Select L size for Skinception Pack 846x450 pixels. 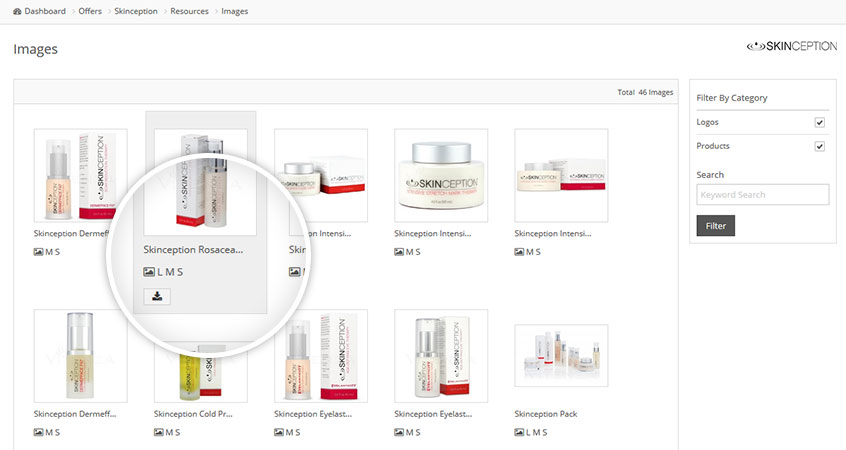528,432
